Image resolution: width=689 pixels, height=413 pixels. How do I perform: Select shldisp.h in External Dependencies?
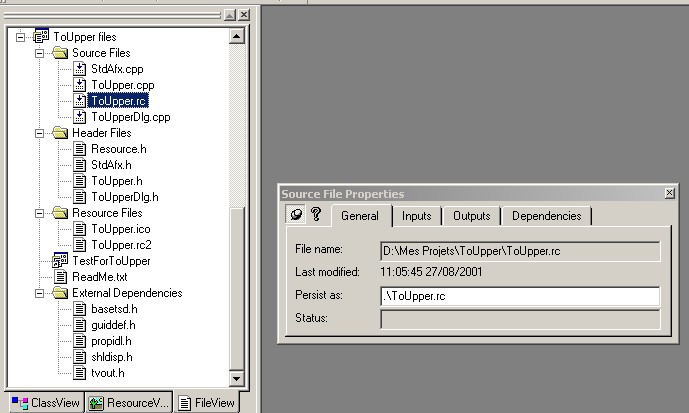pos(112,357)
